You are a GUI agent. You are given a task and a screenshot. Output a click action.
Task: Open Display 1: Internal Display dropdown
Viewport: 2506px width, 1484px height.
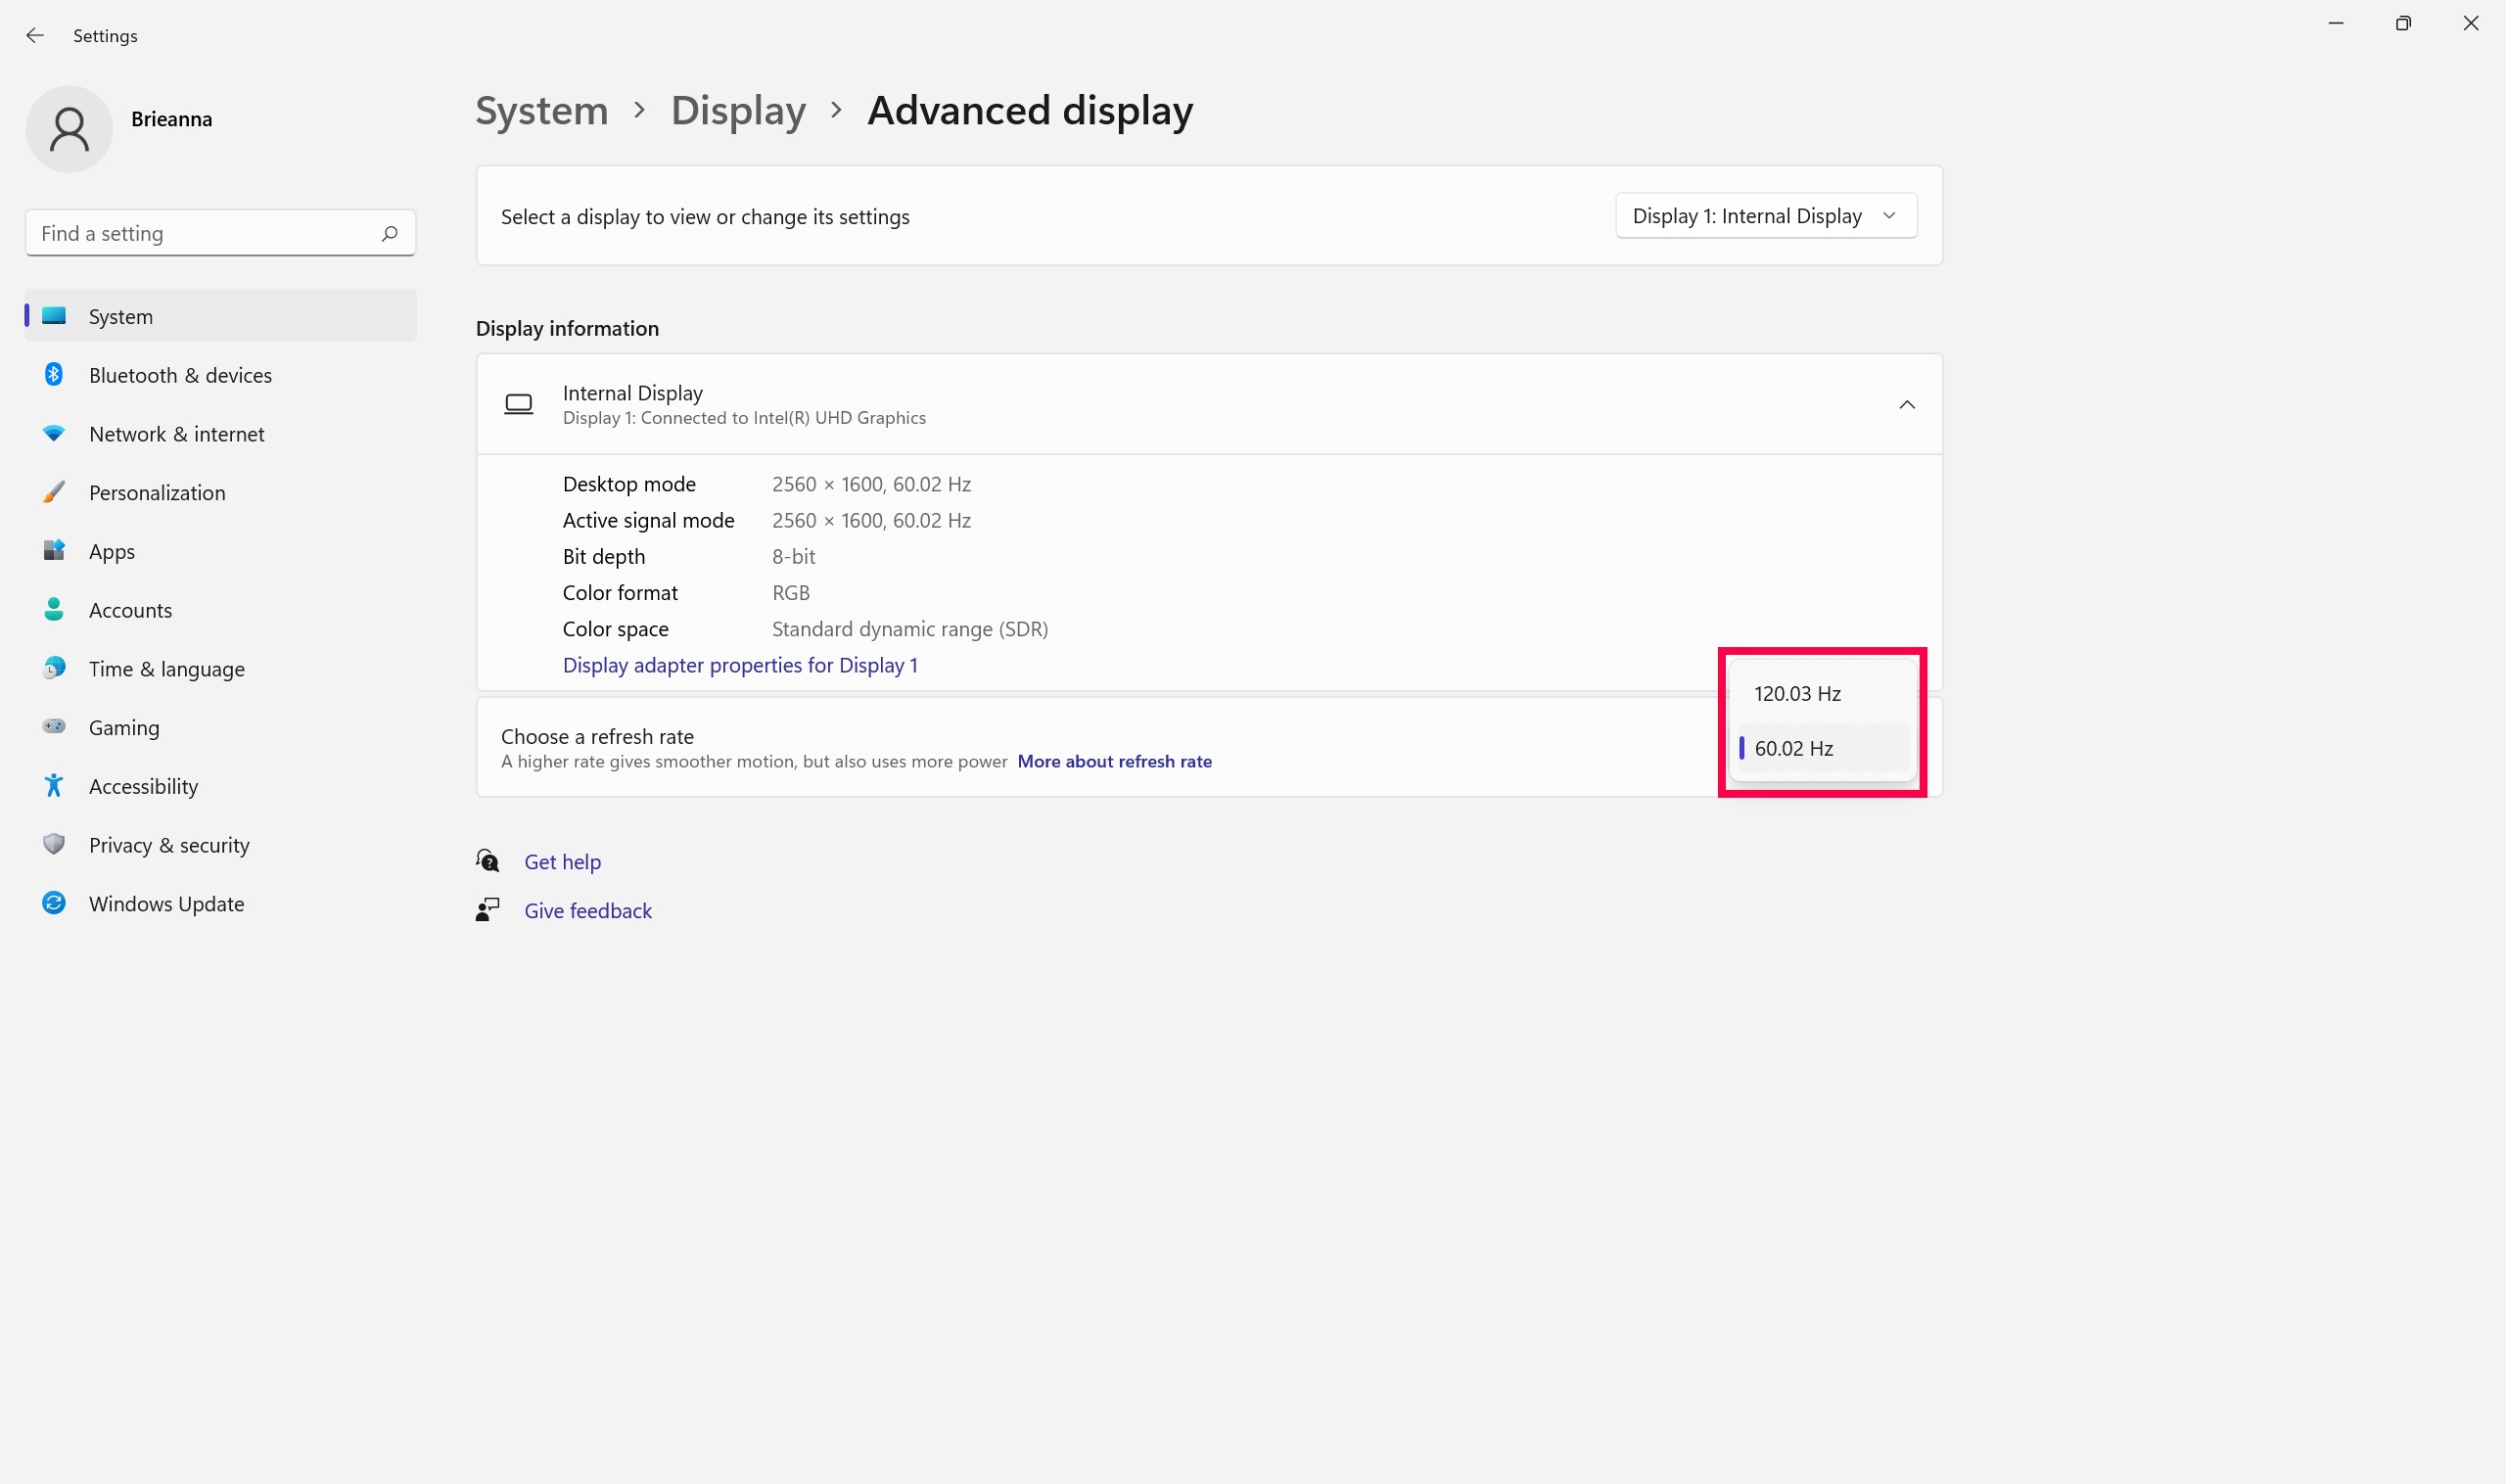tap(1765, 216)
